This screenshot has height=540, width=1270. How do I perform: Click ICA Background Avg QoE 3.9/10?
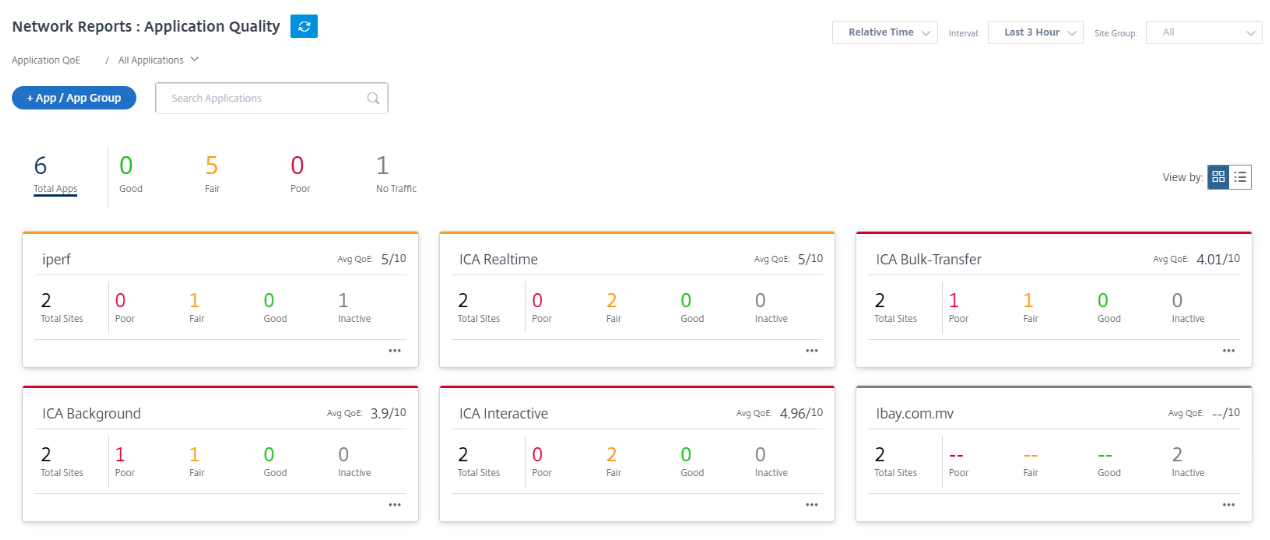(x=389, y=412)
